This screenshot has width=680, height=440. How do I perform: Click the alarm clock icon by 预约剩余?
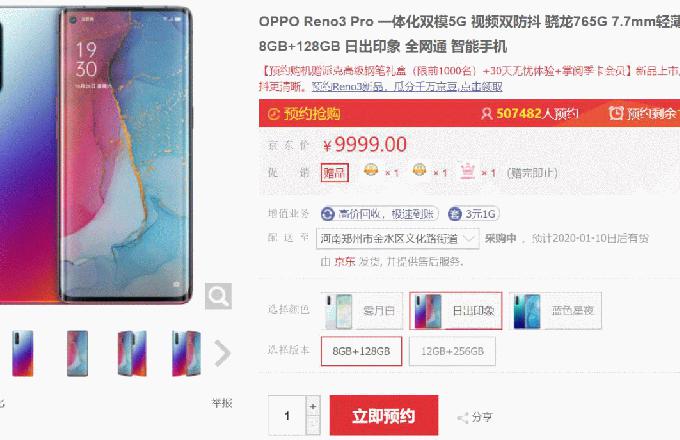pyautogui.click(x=616, y=113)
